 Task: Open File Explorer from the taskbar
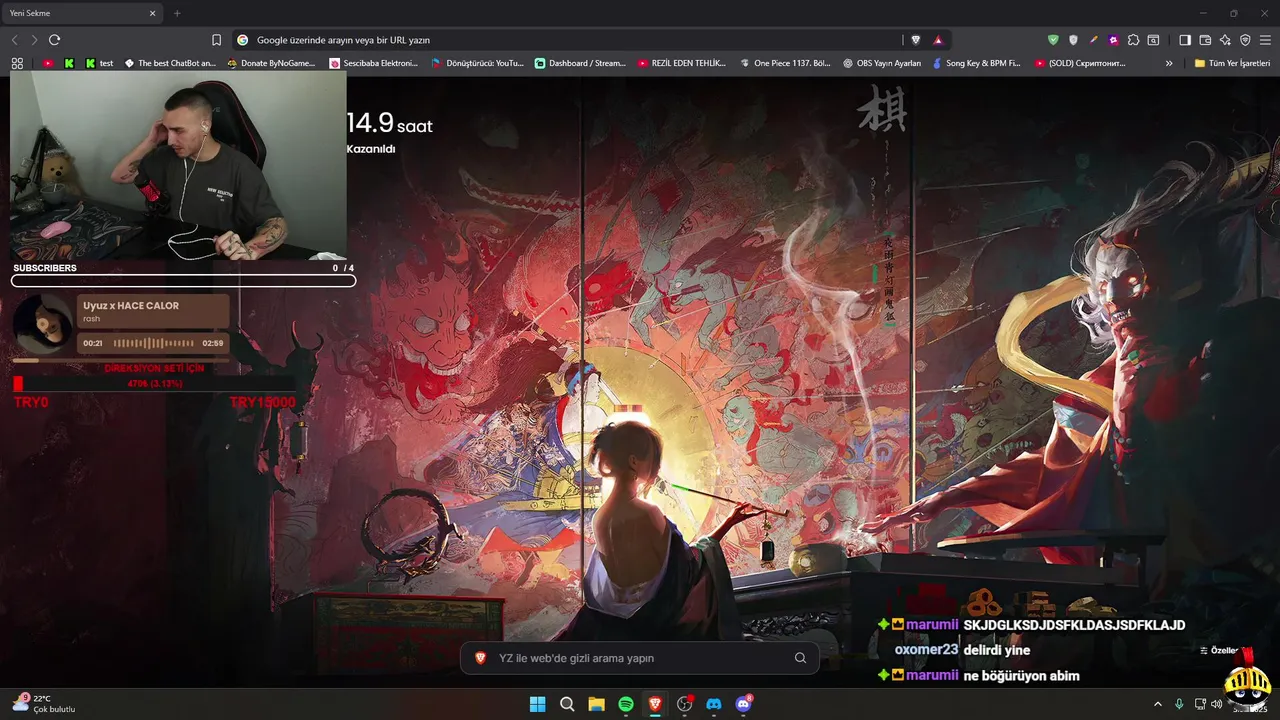tap(596, 704)
